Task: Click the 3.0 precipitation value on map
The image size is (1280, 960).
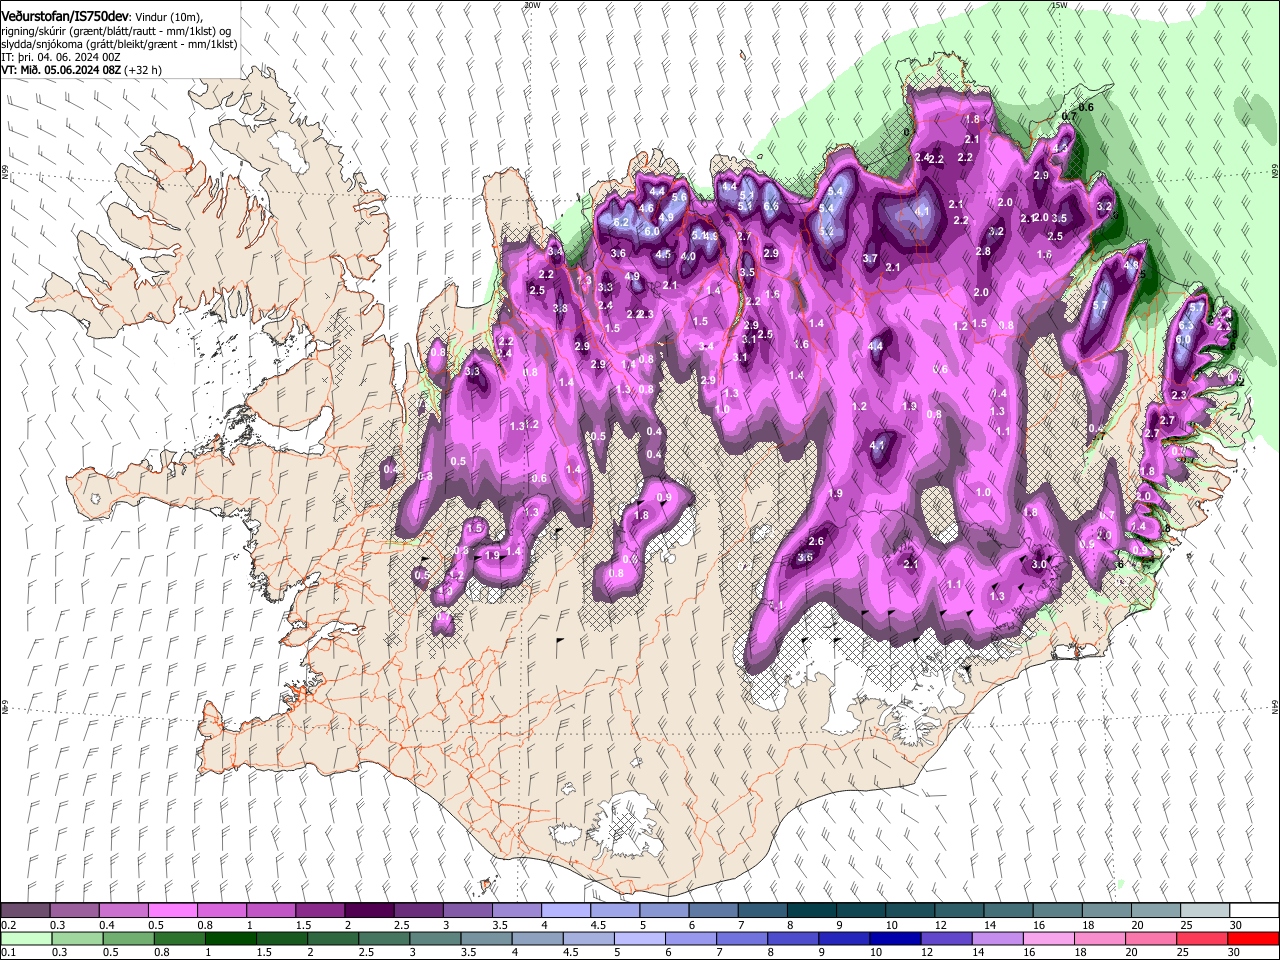Action: click(1039, 565)
